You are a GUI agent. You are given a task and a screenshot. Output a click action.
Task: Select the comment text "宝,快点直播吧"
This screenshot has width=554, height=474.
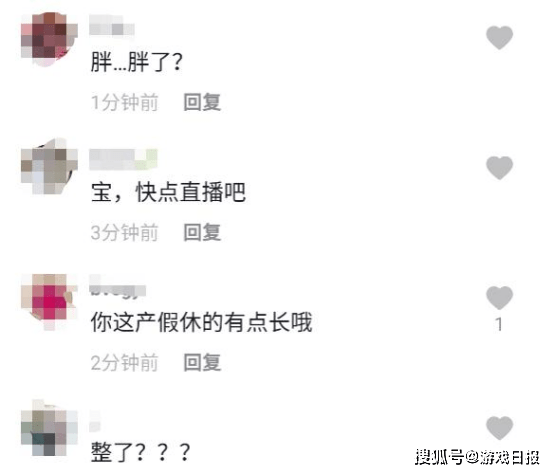(x=168, y=192)
